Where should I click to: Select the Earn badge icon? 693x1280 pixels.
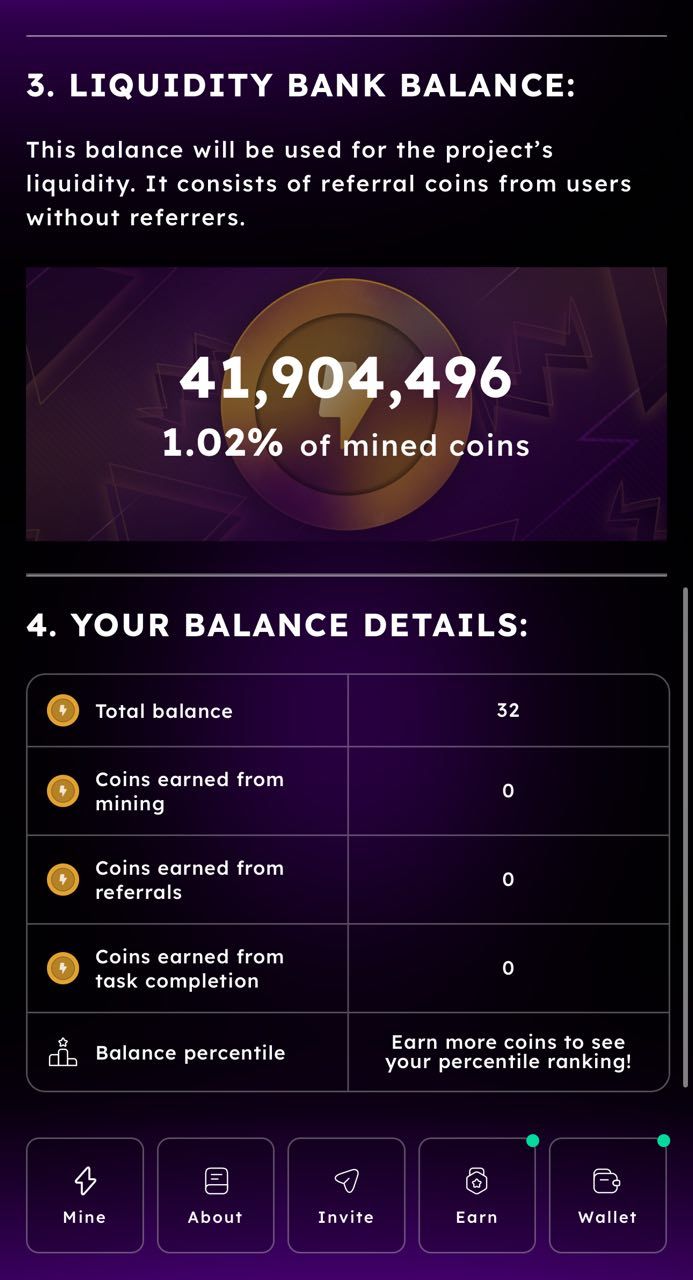477,1182
